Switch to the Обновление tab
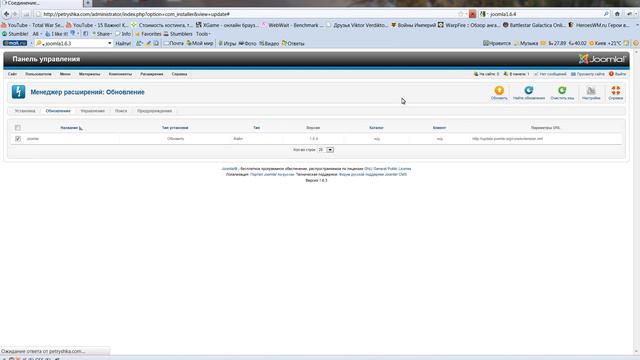 (x=58, y=111)
